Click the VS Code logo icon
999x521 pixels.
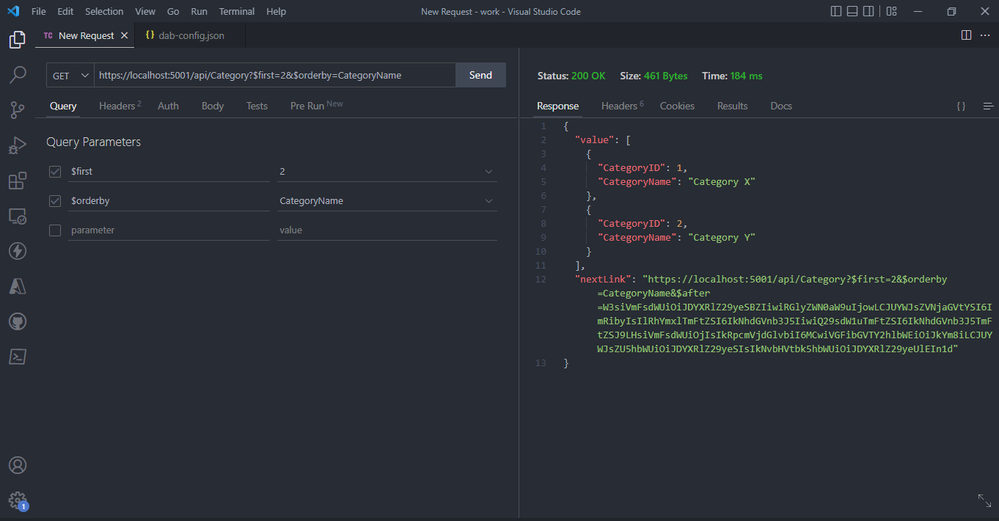[13, 11]
